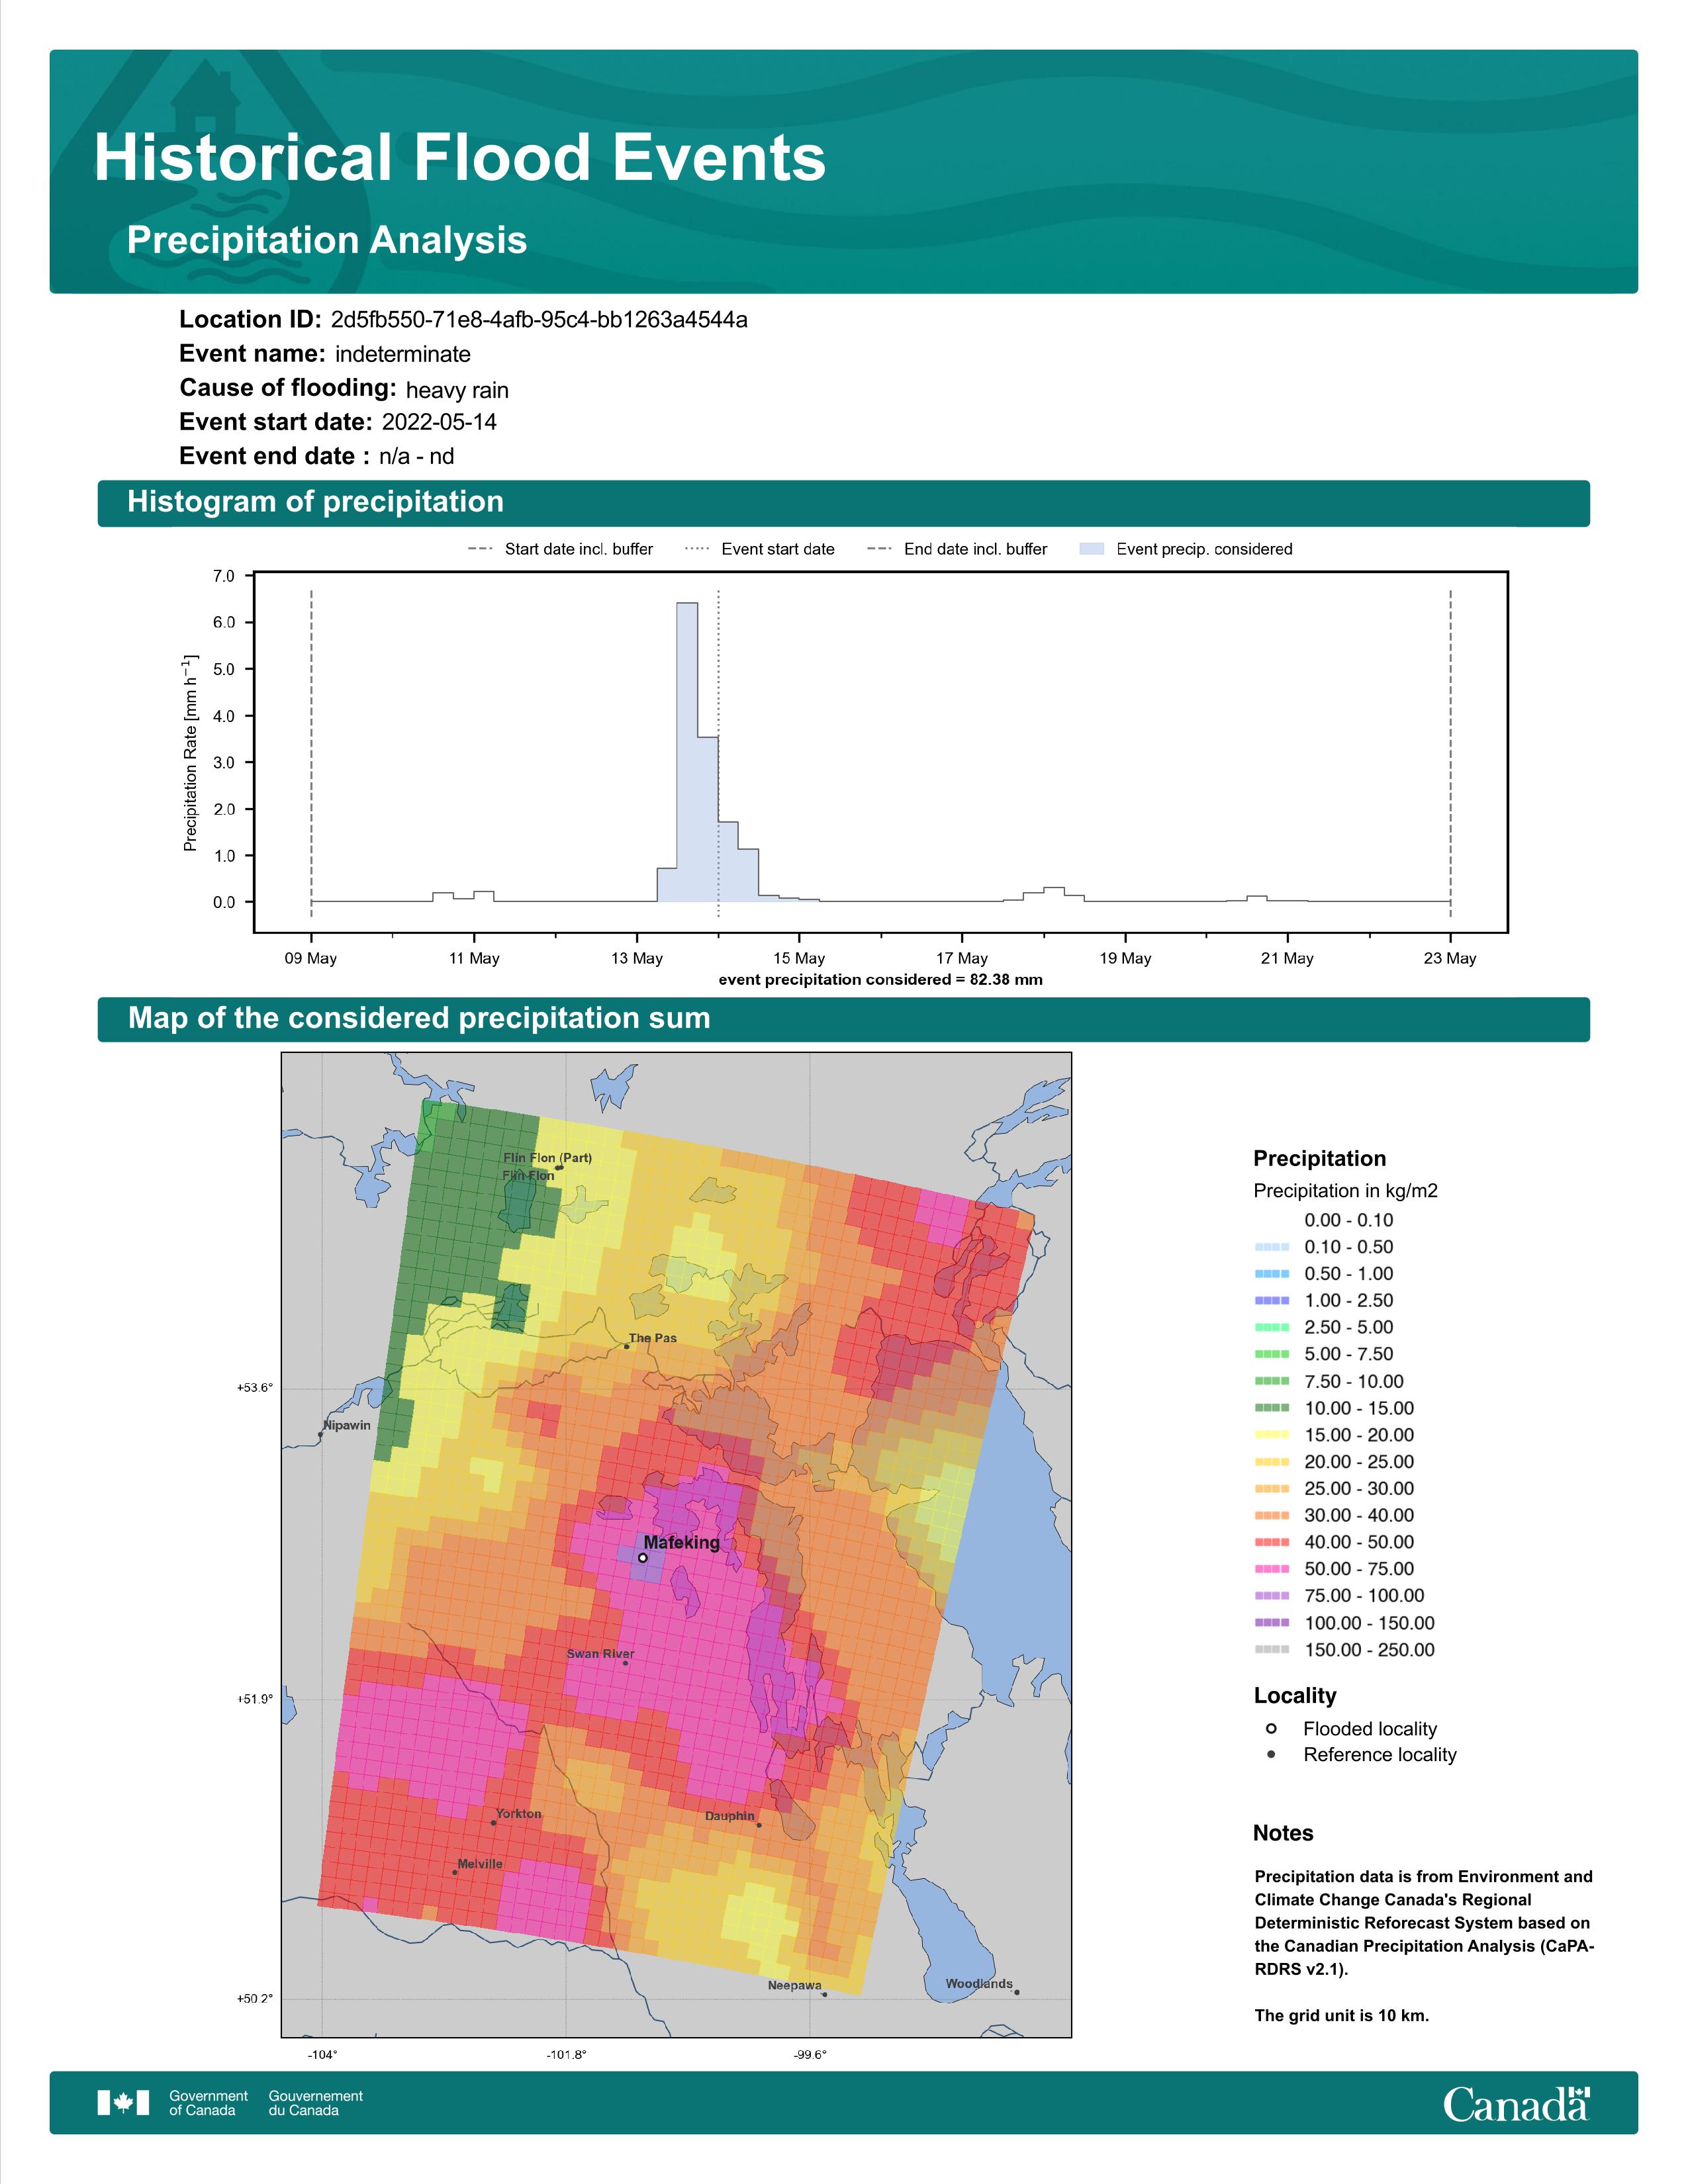Click the Canada wordmark in footer
This screenshot has width=1688, height=2184.
click(1516, 2103)
